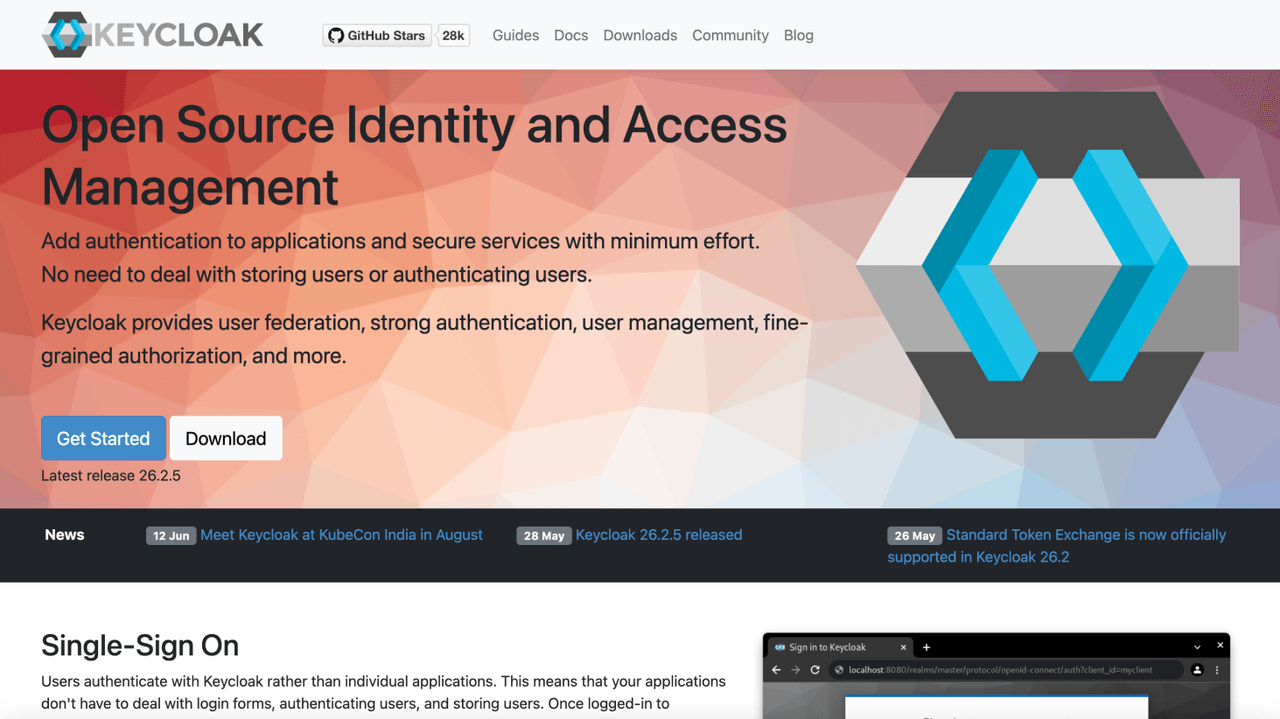Open a new tab with the plus icon
Viewport: 1280px width, 719px height.
(x=926, y=646)
